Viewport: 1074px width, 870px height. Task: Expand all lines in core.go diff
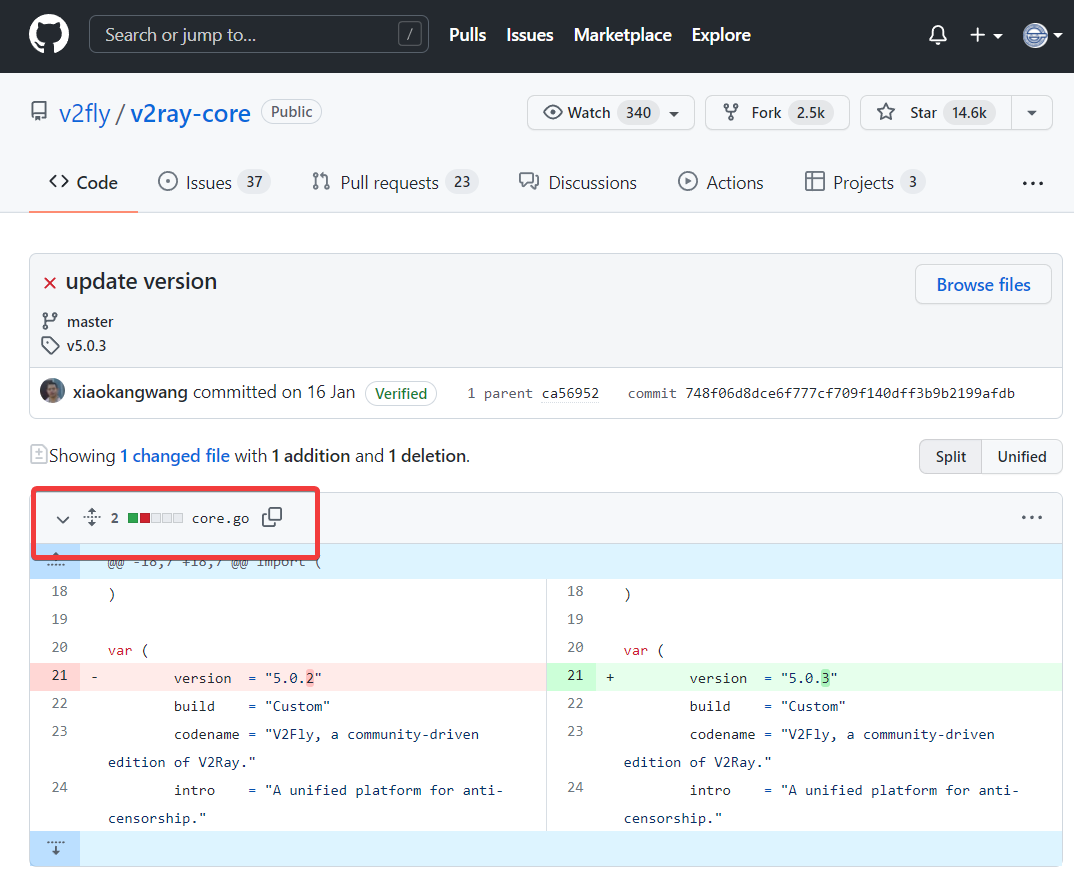92,518
